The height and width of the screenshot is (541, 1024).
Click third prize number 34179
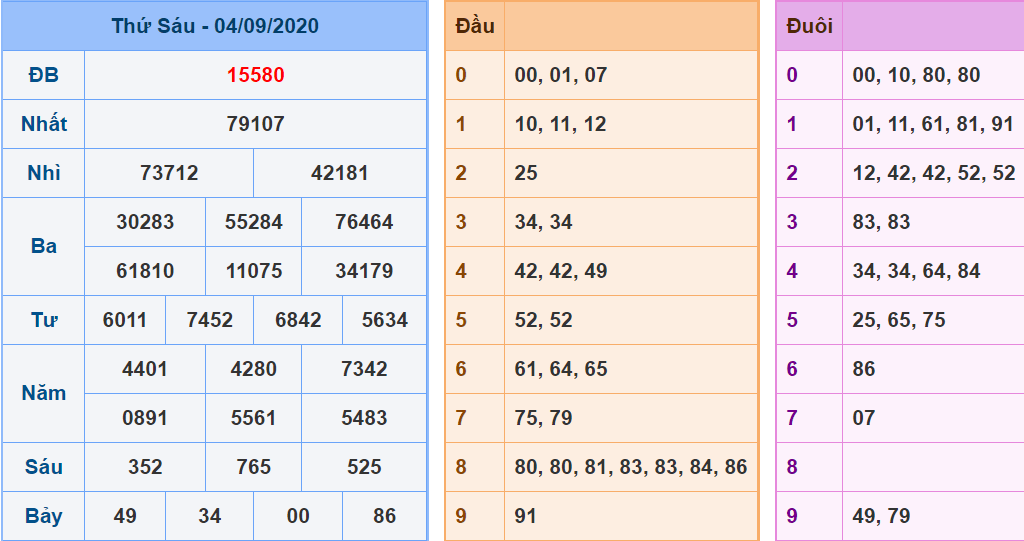pyautogui.click(x=364, y=271)
